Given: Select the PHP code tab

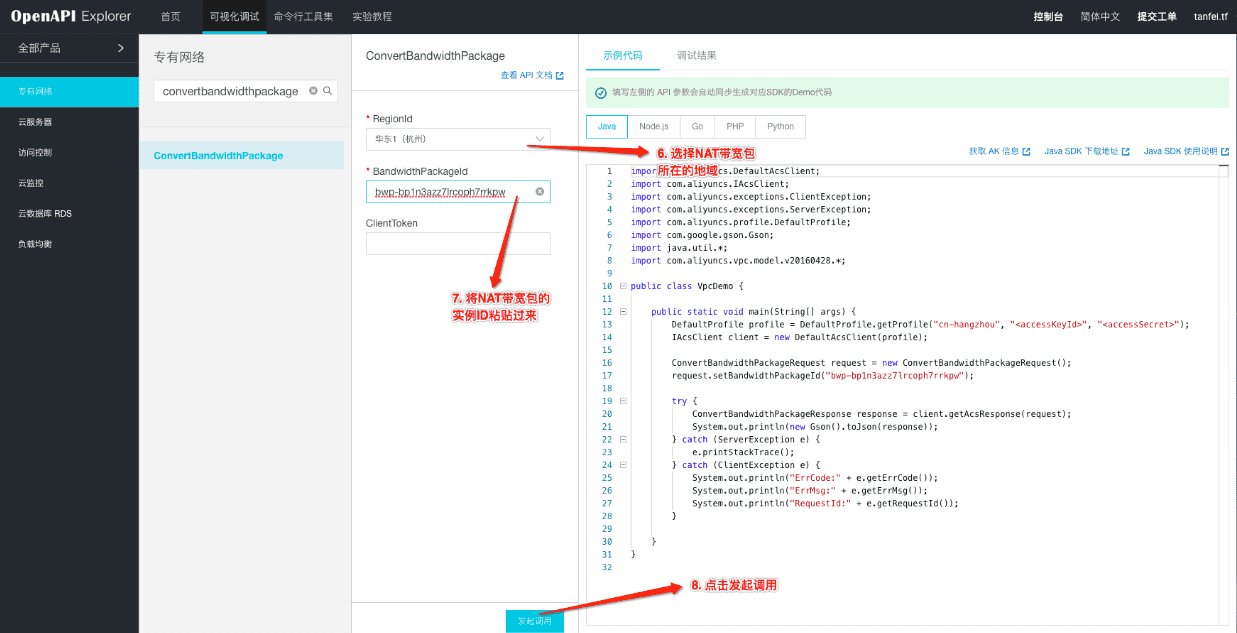Looking at the screenshot, I should 735,127.
